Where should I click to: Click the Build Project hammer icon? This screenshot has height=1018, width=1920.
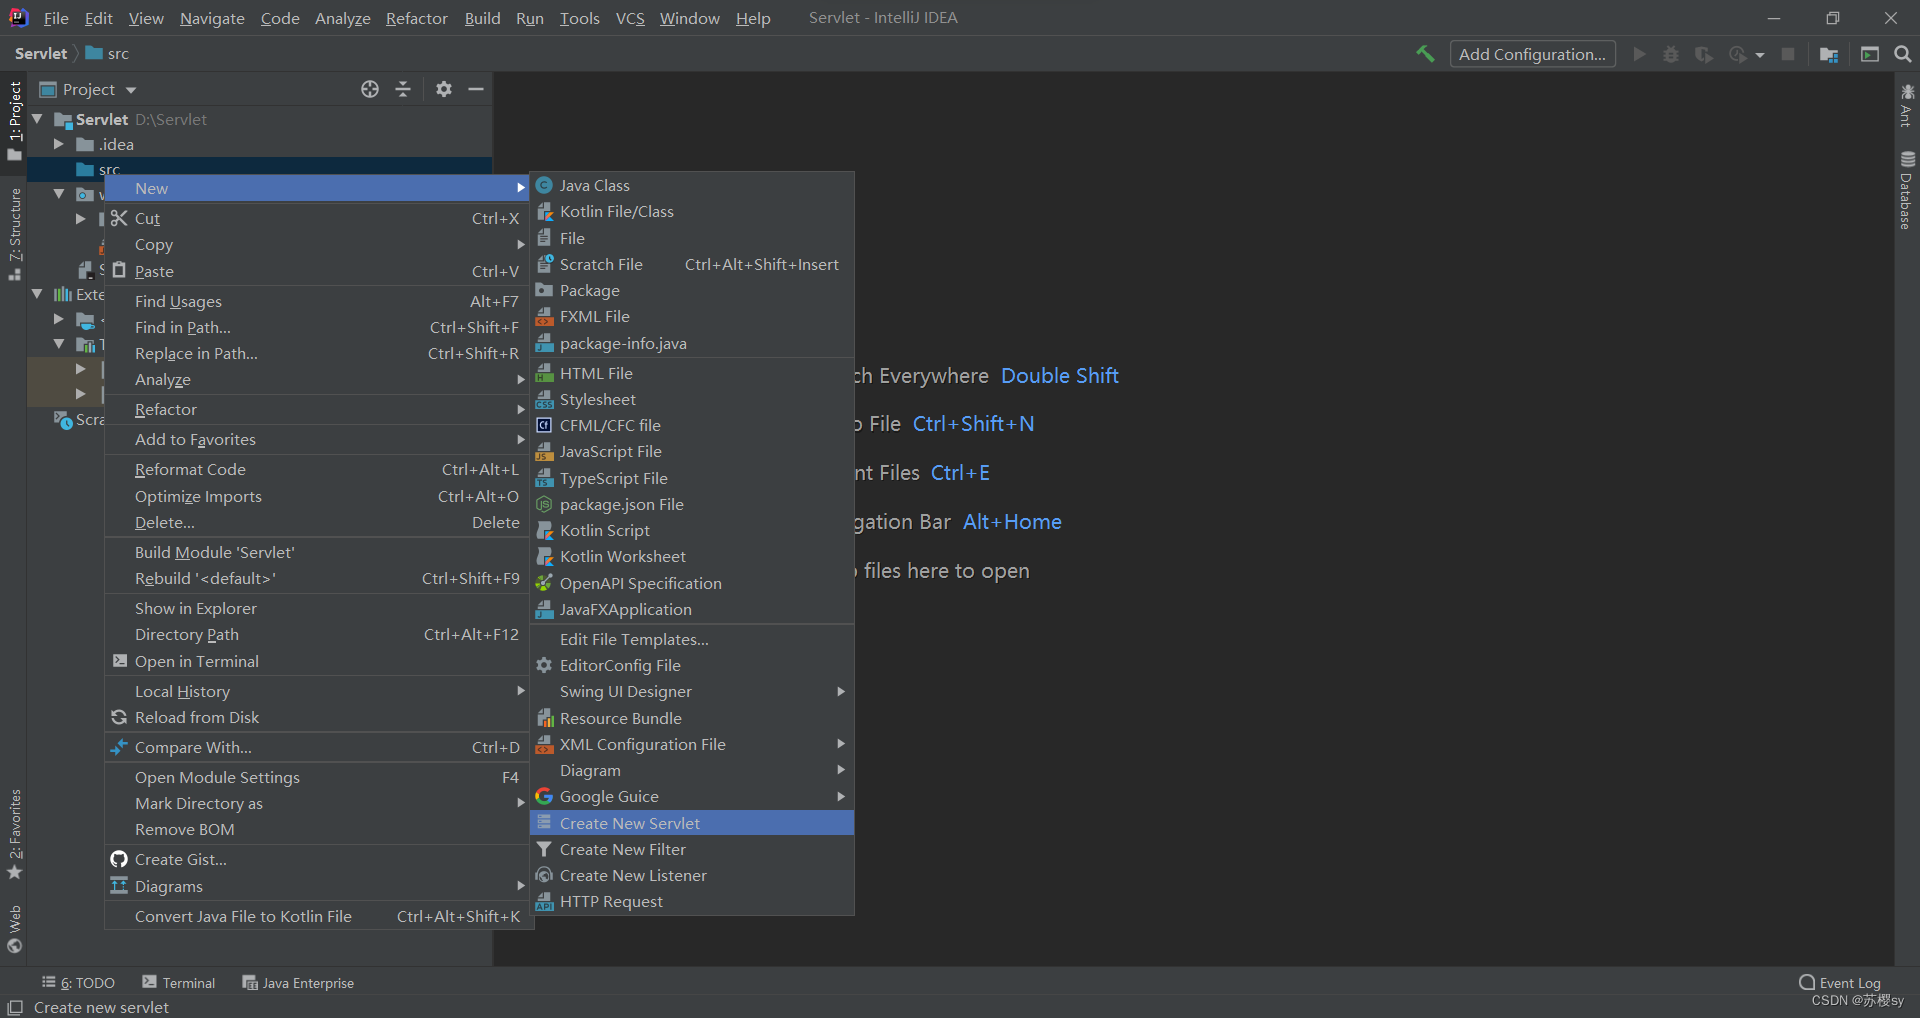coord(1425,54)
